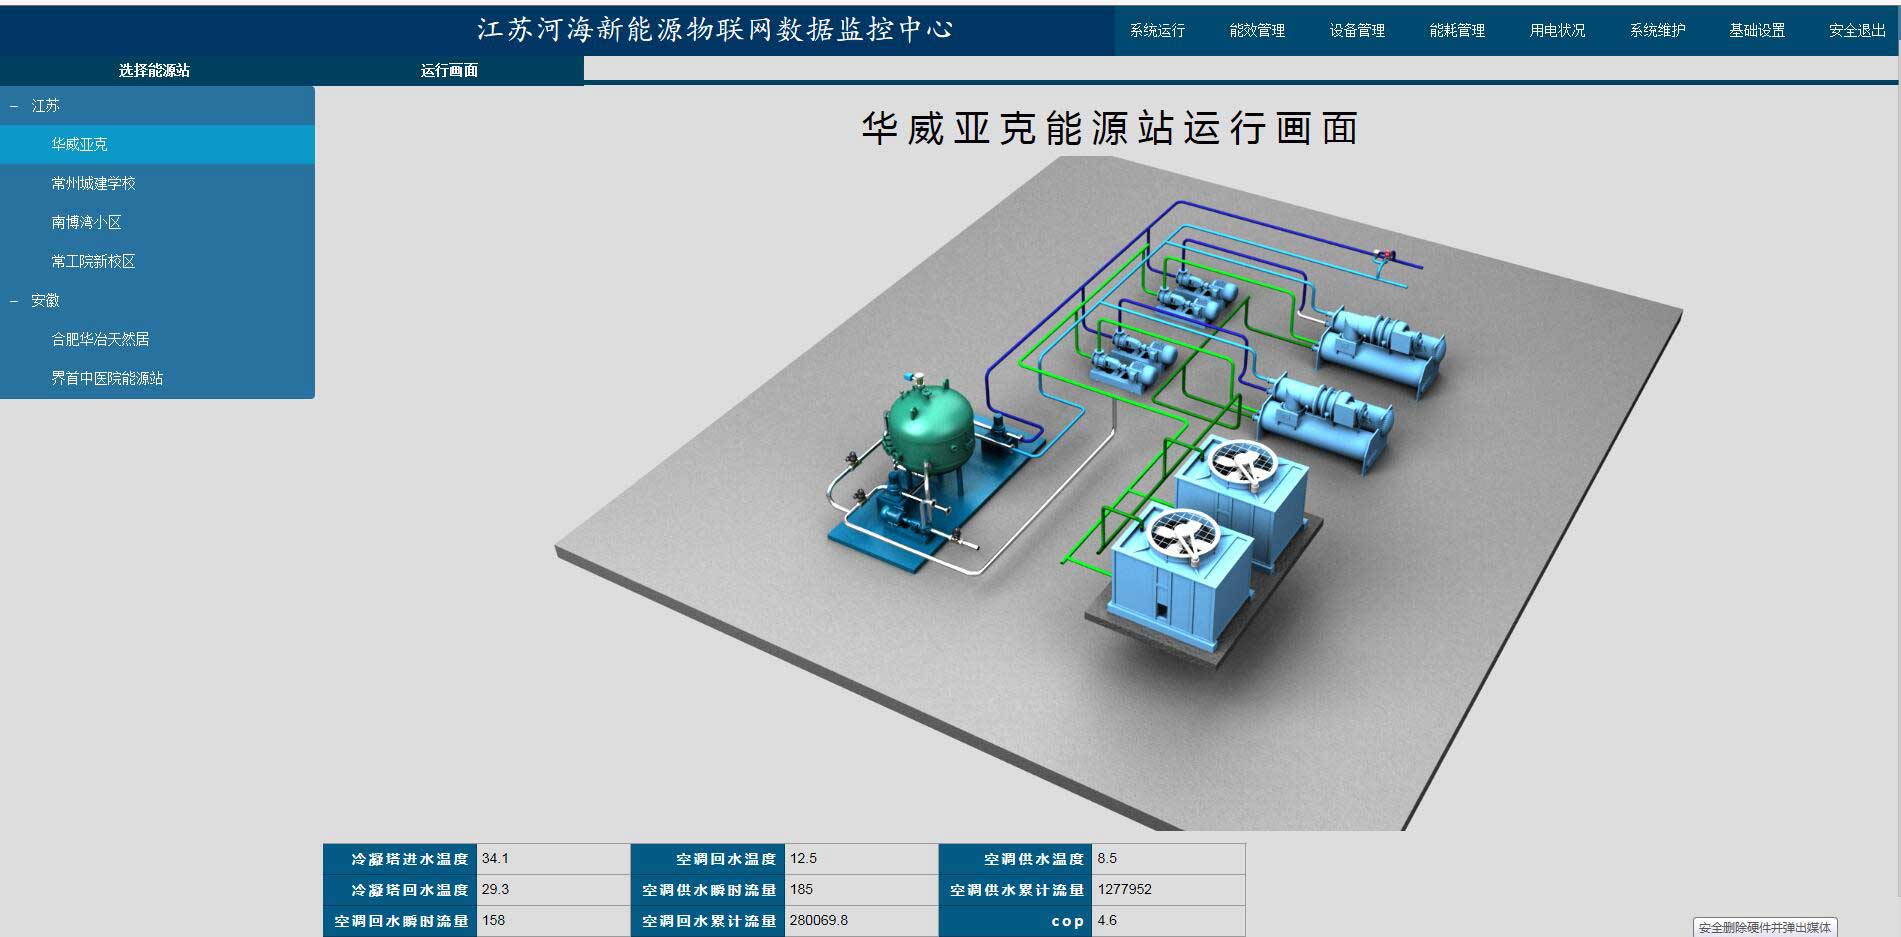Click 安全退出 to log out
The height and width of the screenshot is (937, 1901).
(x=1857, y=31)
